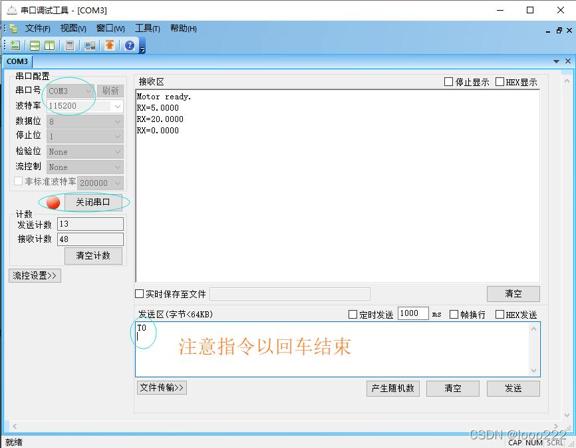Open the tab list dropdown arrow beside COM3 tab
The image size is (576, 448).
coord(556,61)
